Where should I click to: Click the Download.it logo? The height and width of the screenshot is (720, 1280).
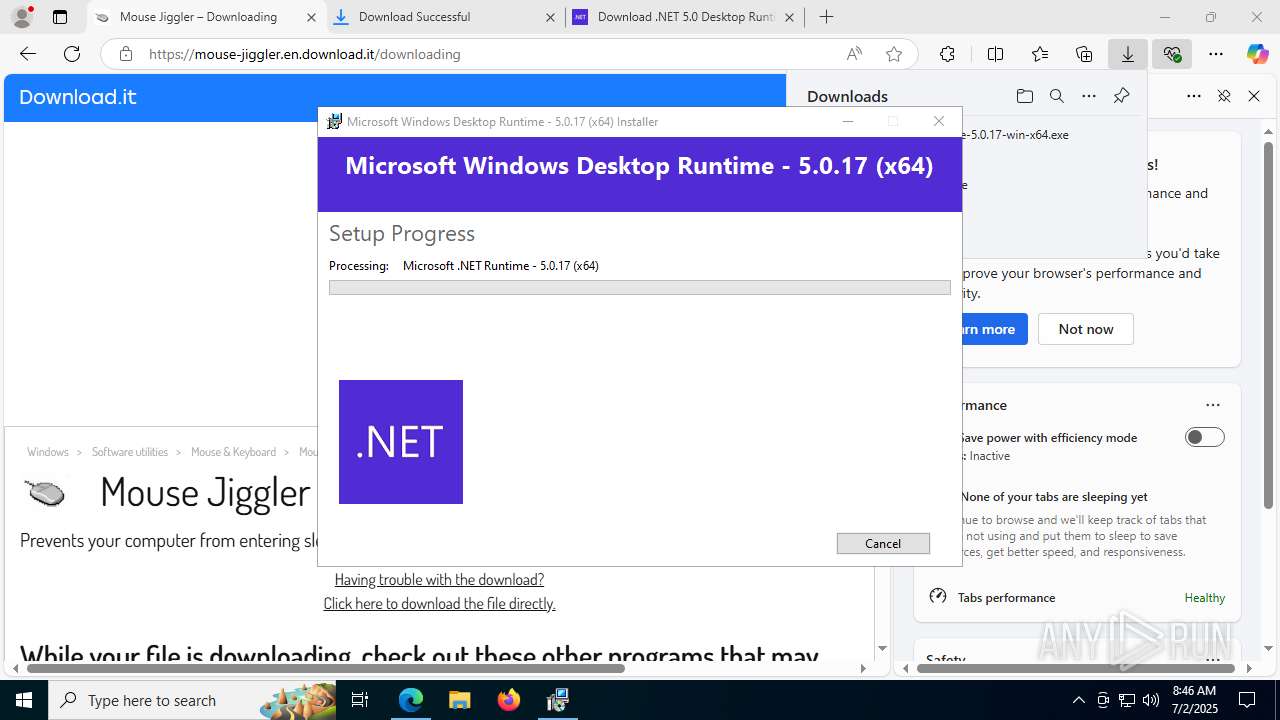point(77,97)
